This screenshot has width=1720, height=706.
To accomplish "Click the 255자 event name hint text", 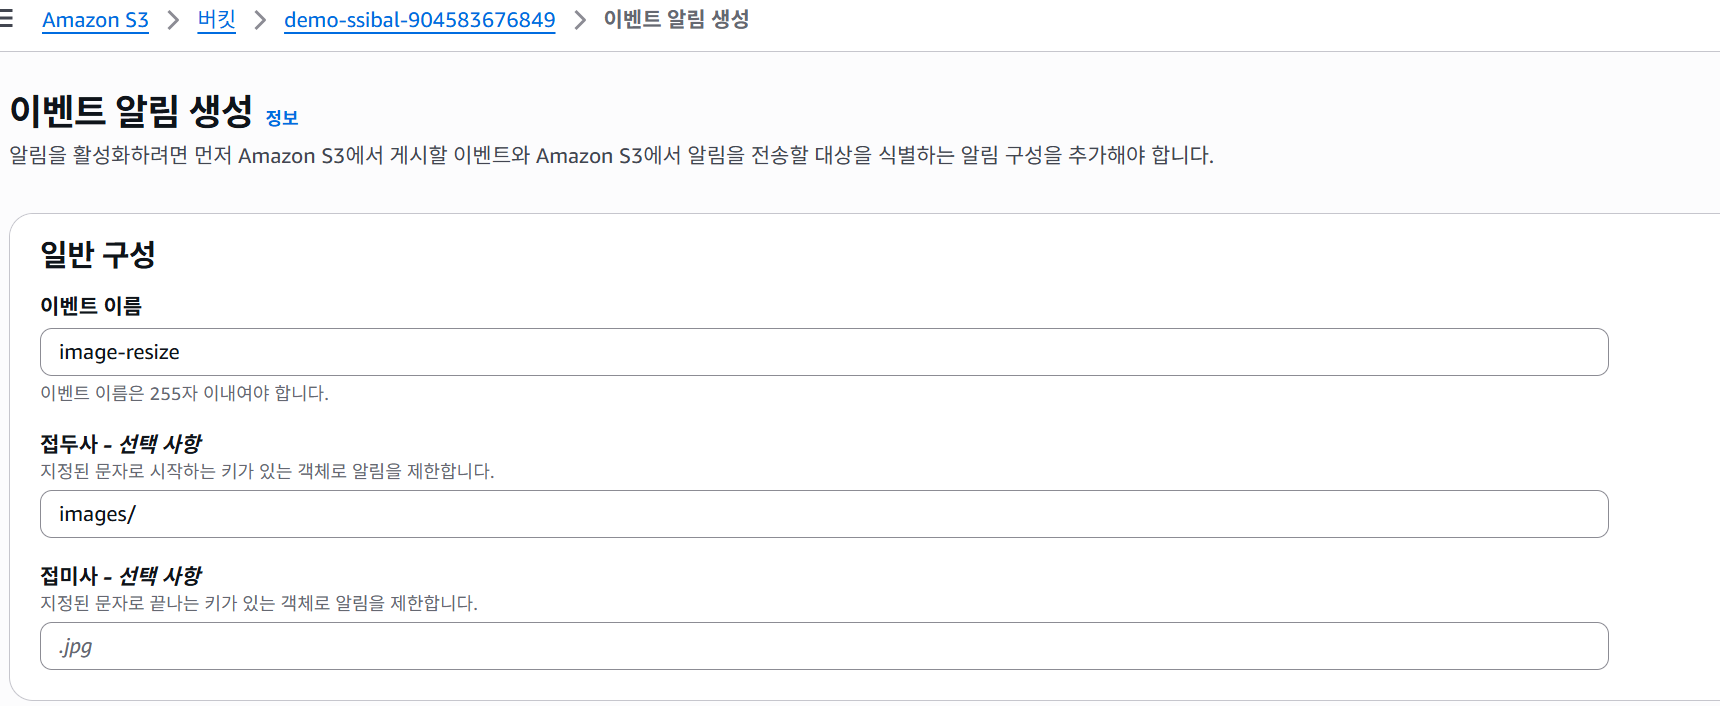I will pos(184,393).
